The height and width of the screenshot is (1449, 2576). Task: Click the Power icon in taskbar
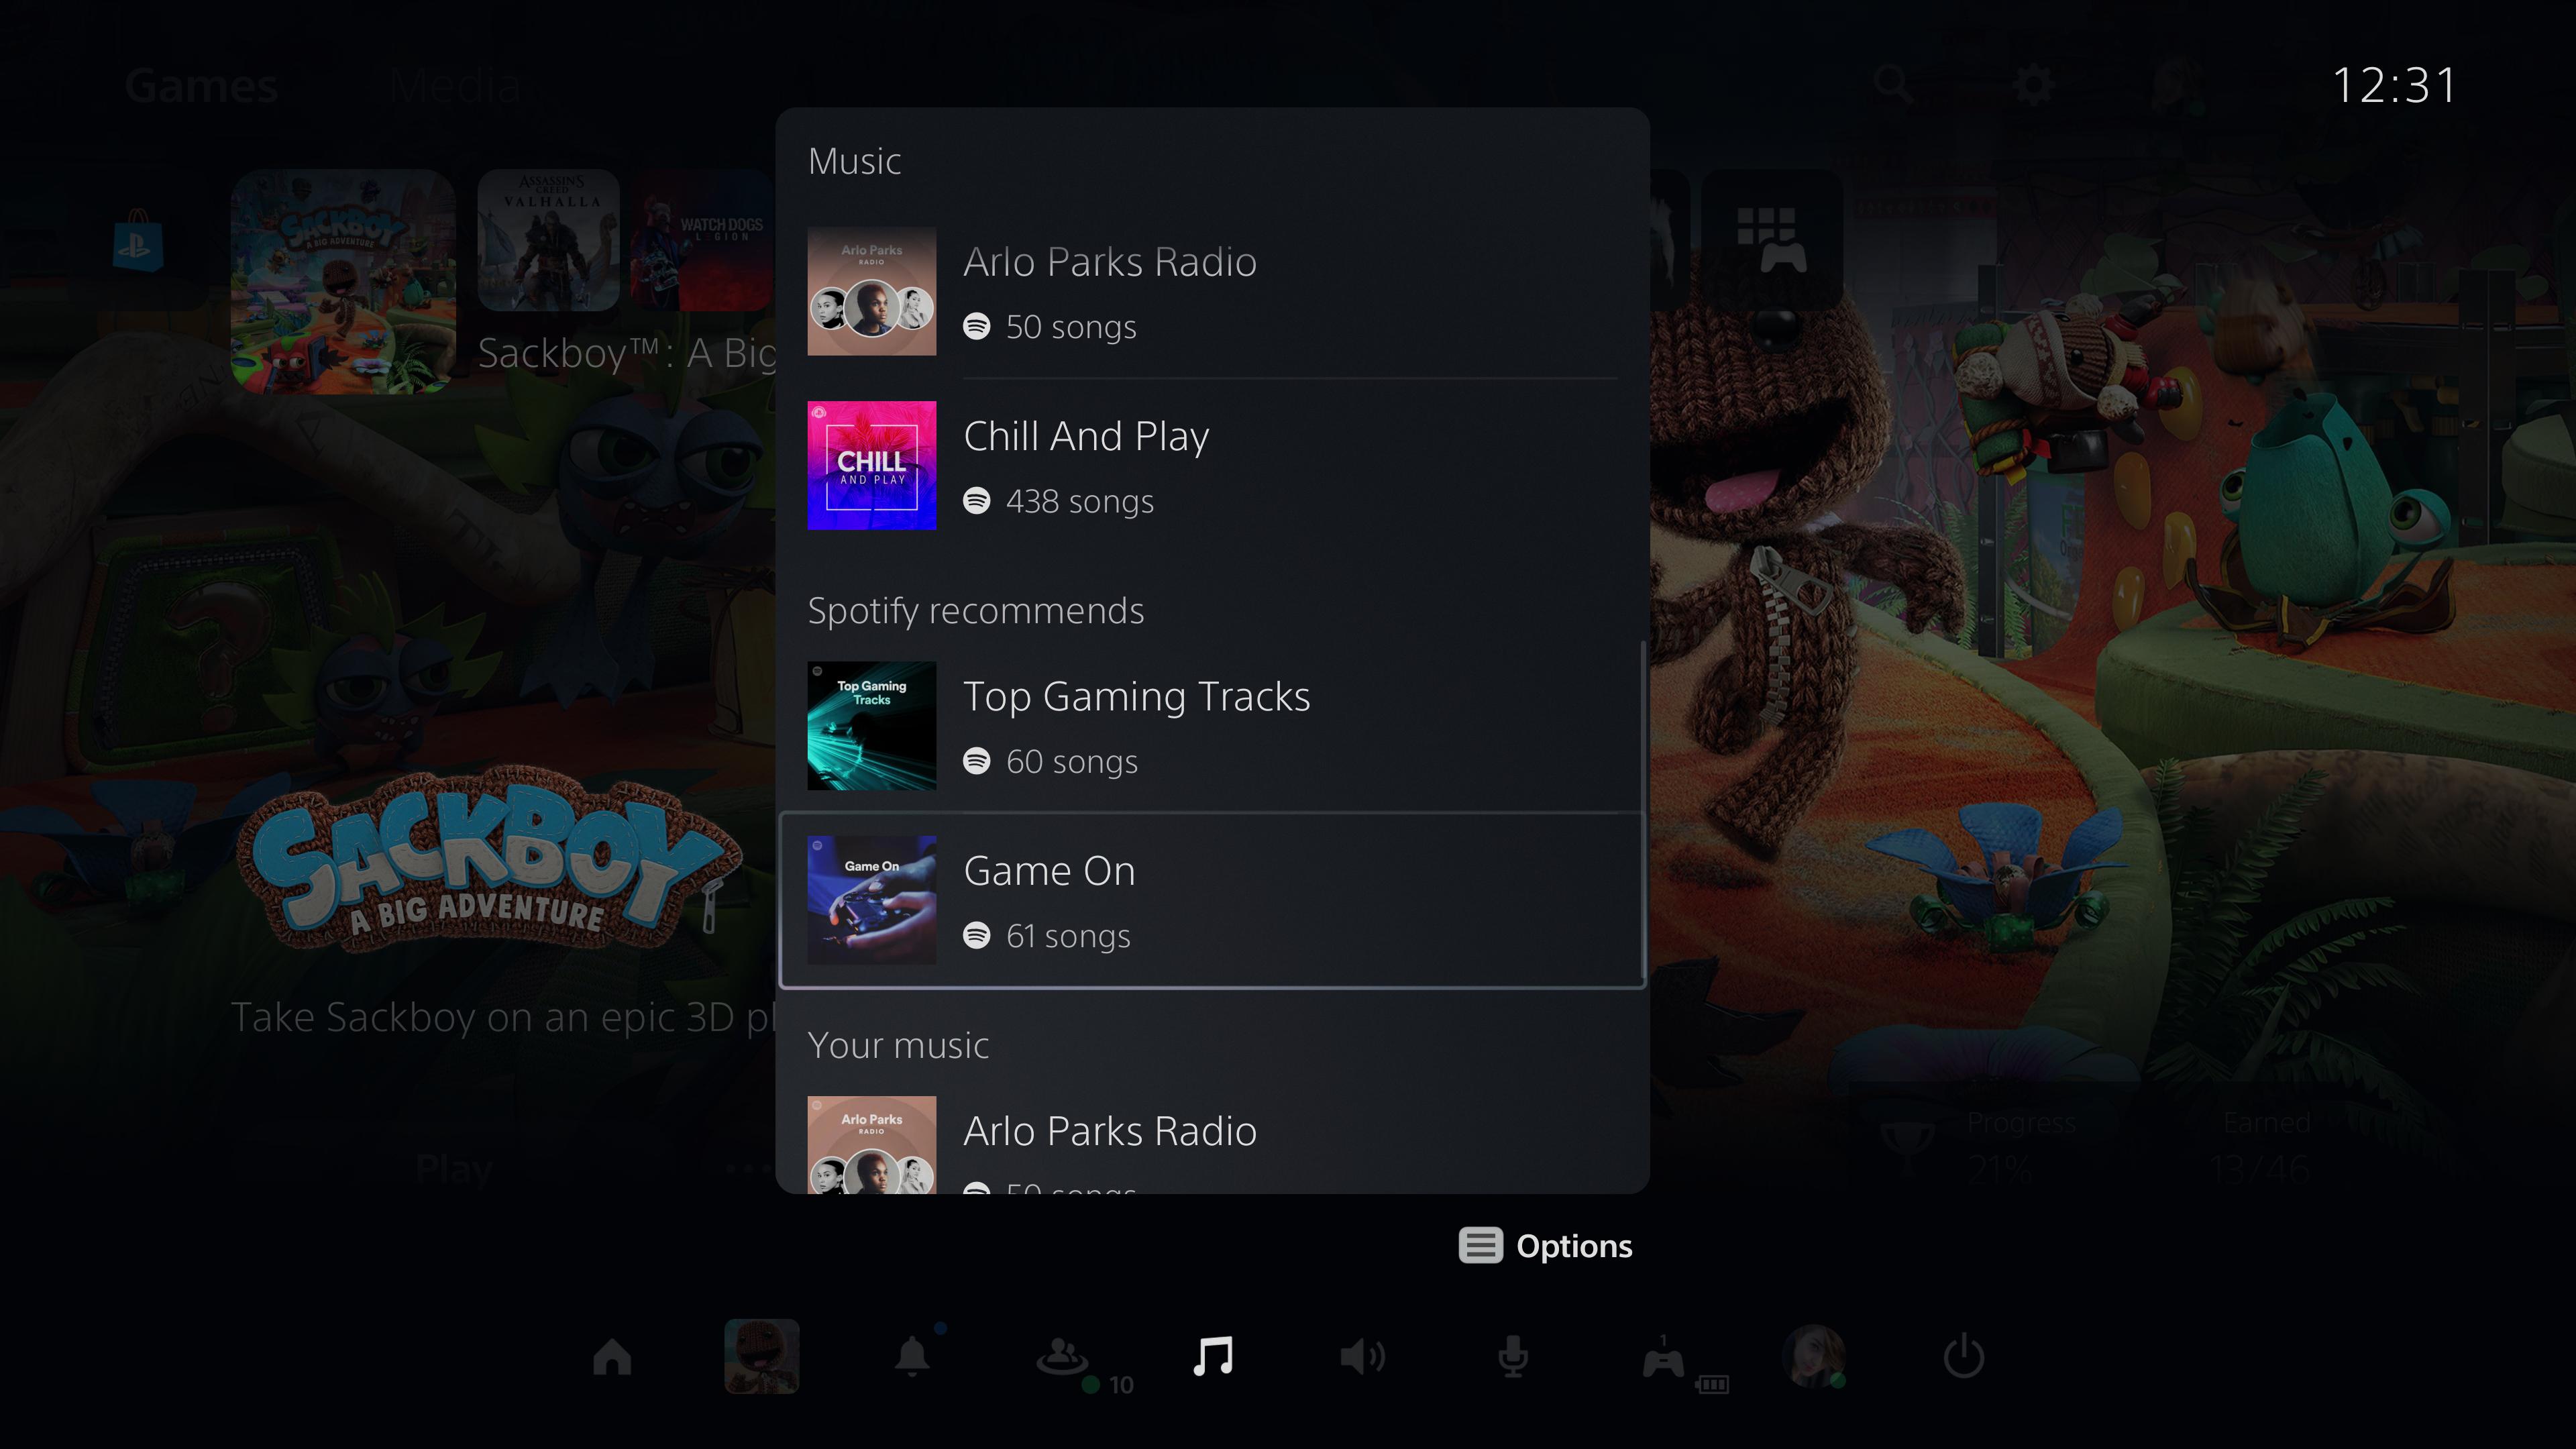tap(1964, 1358)
